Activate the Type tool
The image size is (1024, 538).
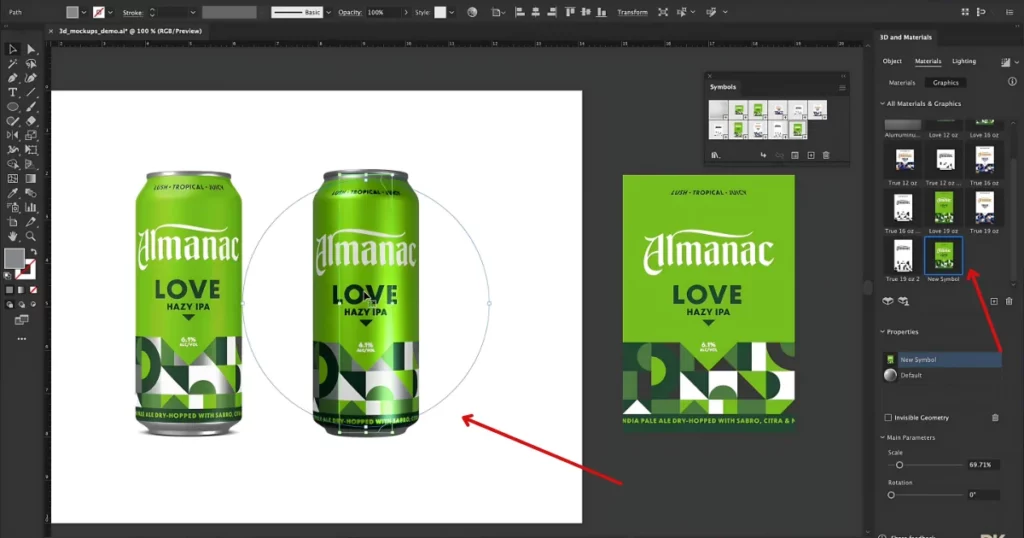tap(12, 93)
